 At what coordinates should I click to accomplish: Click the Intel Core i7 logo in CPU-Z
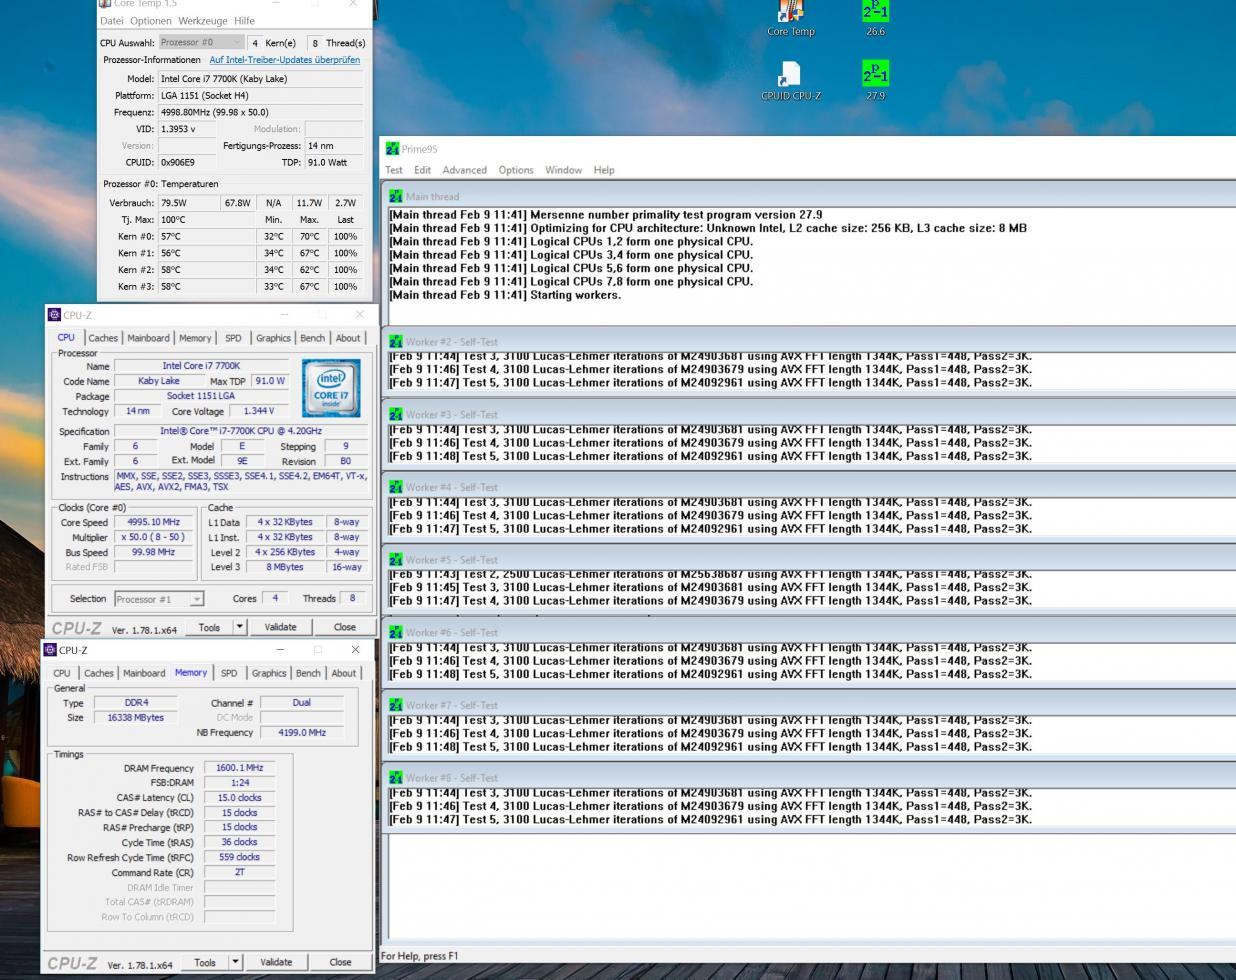[x=331, y=388]
